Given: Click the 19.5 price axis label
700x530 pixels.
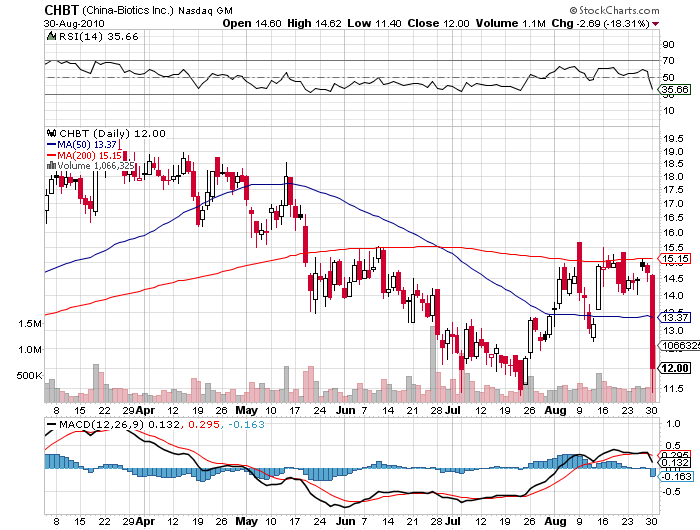Looking at the screenshot, I should pos(673,139).
